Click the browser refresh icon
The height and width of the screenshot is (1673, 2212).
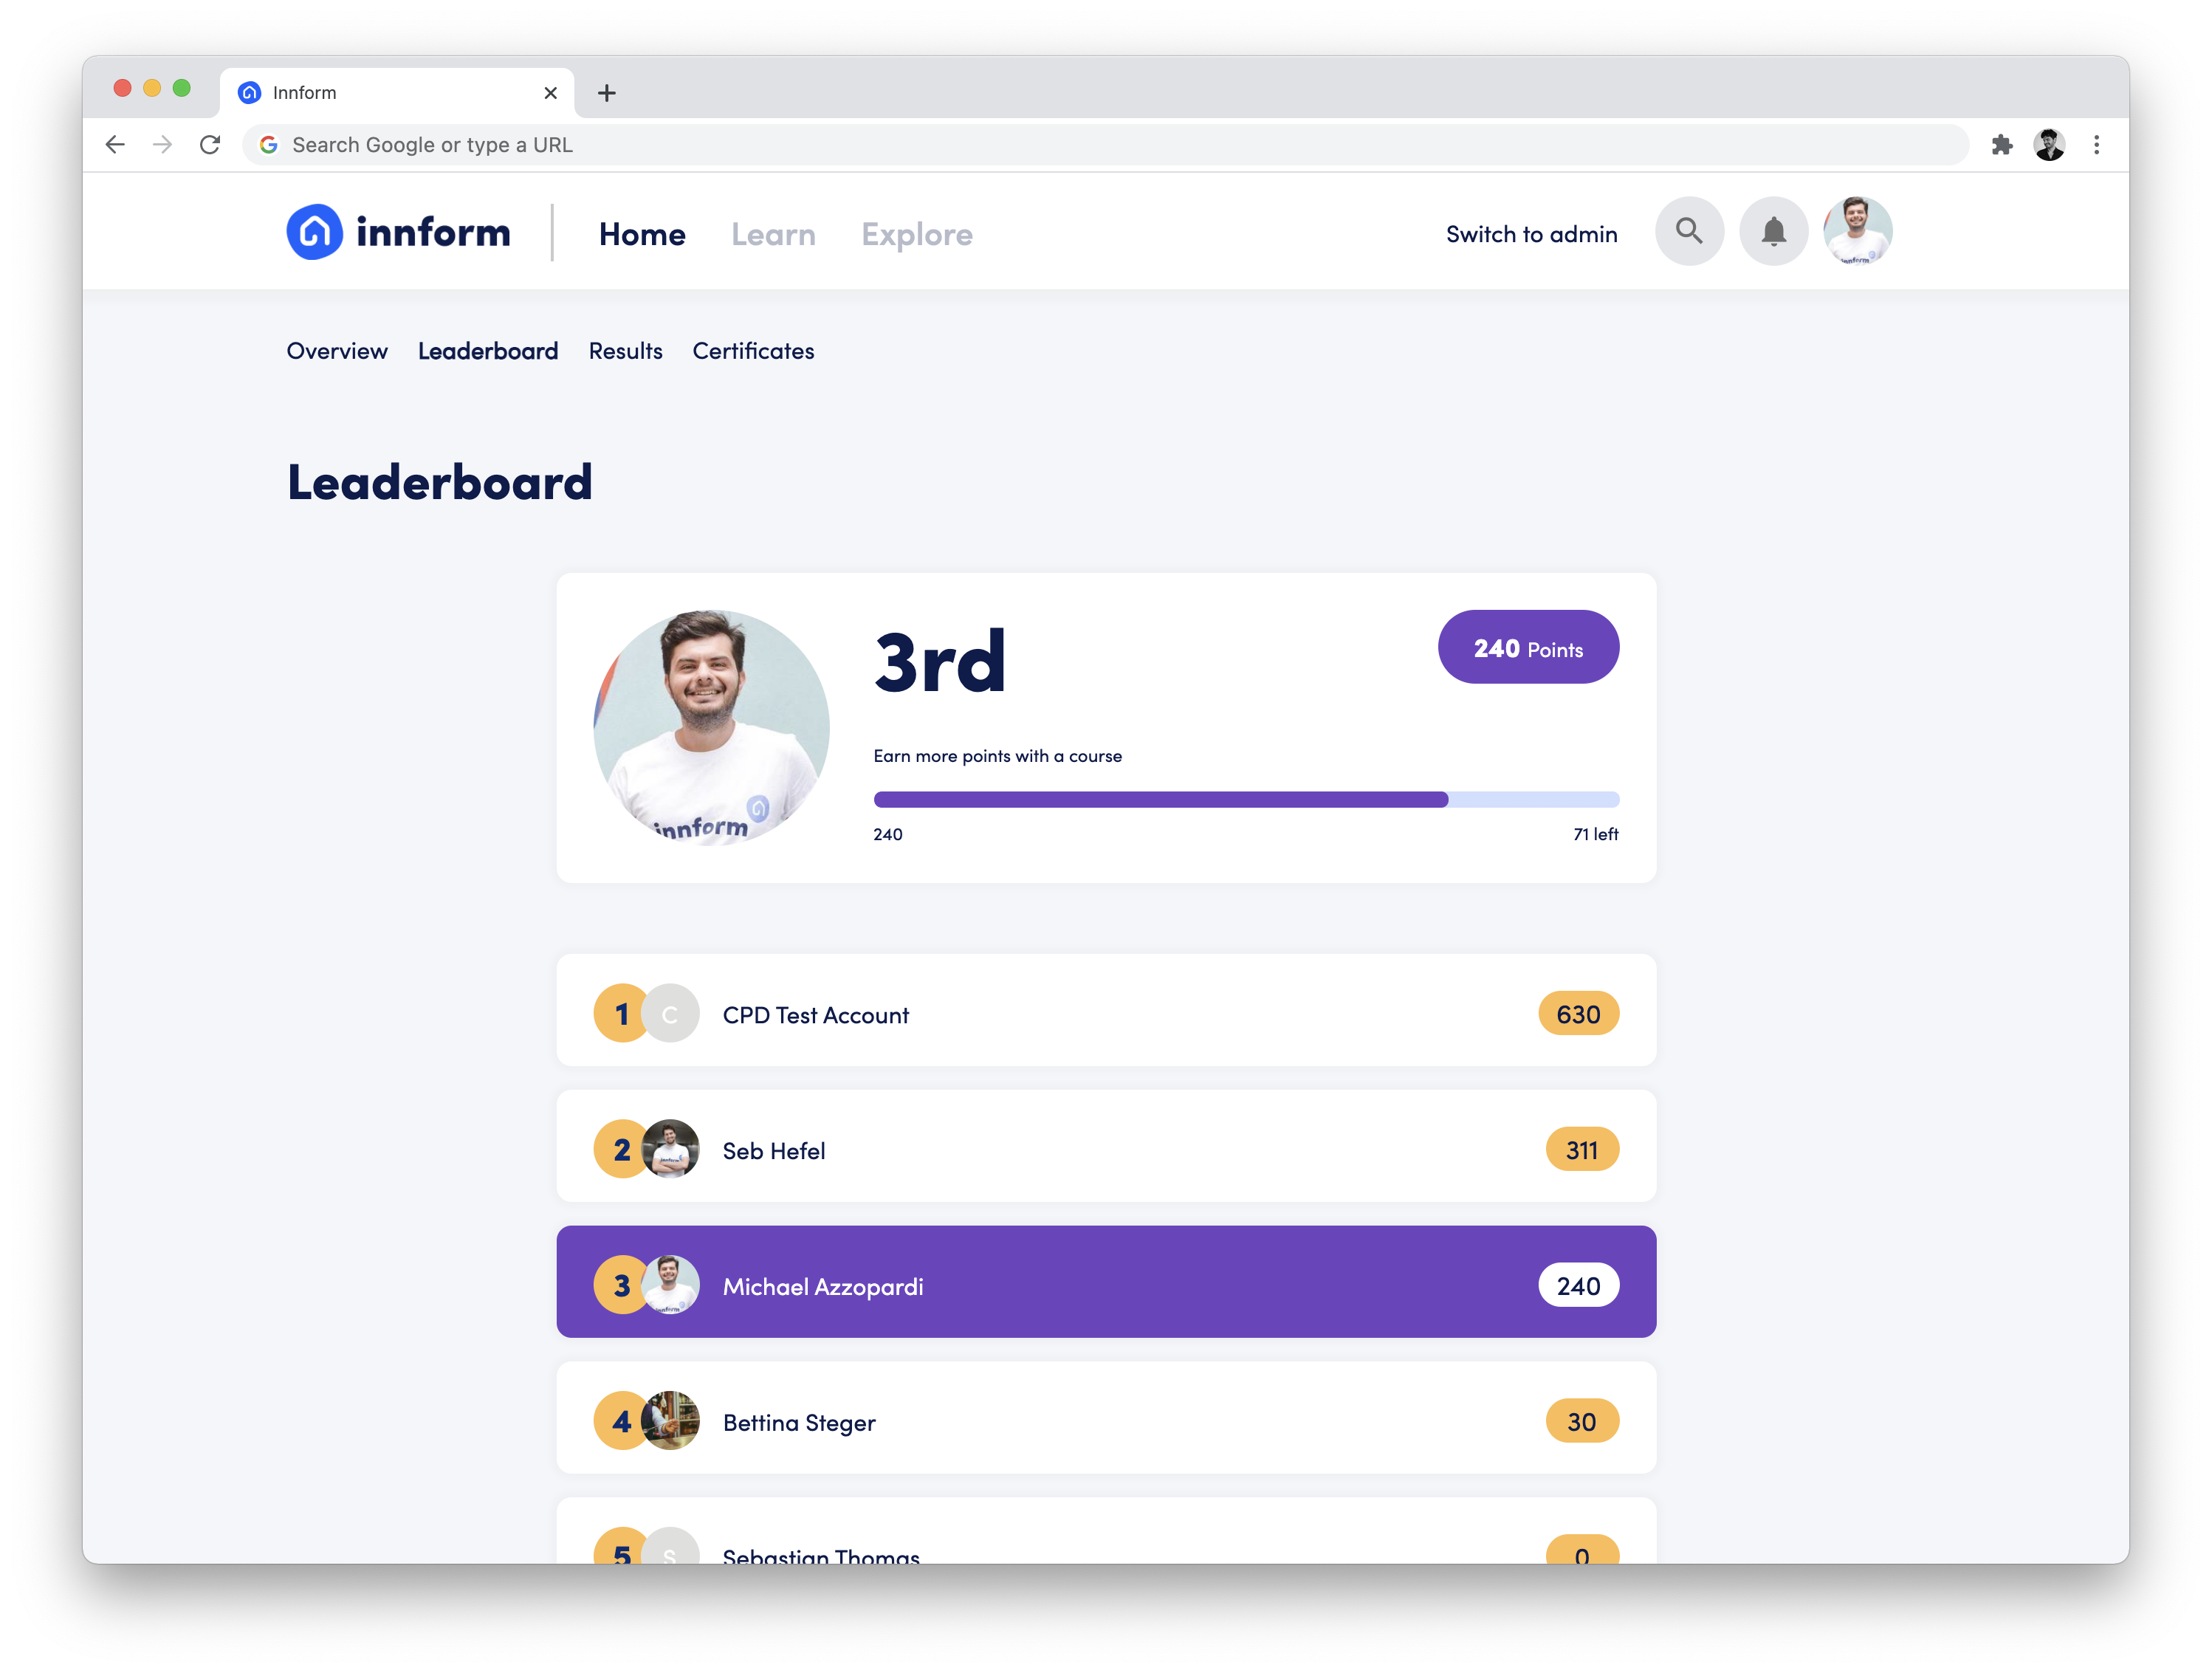pos(209,144)
